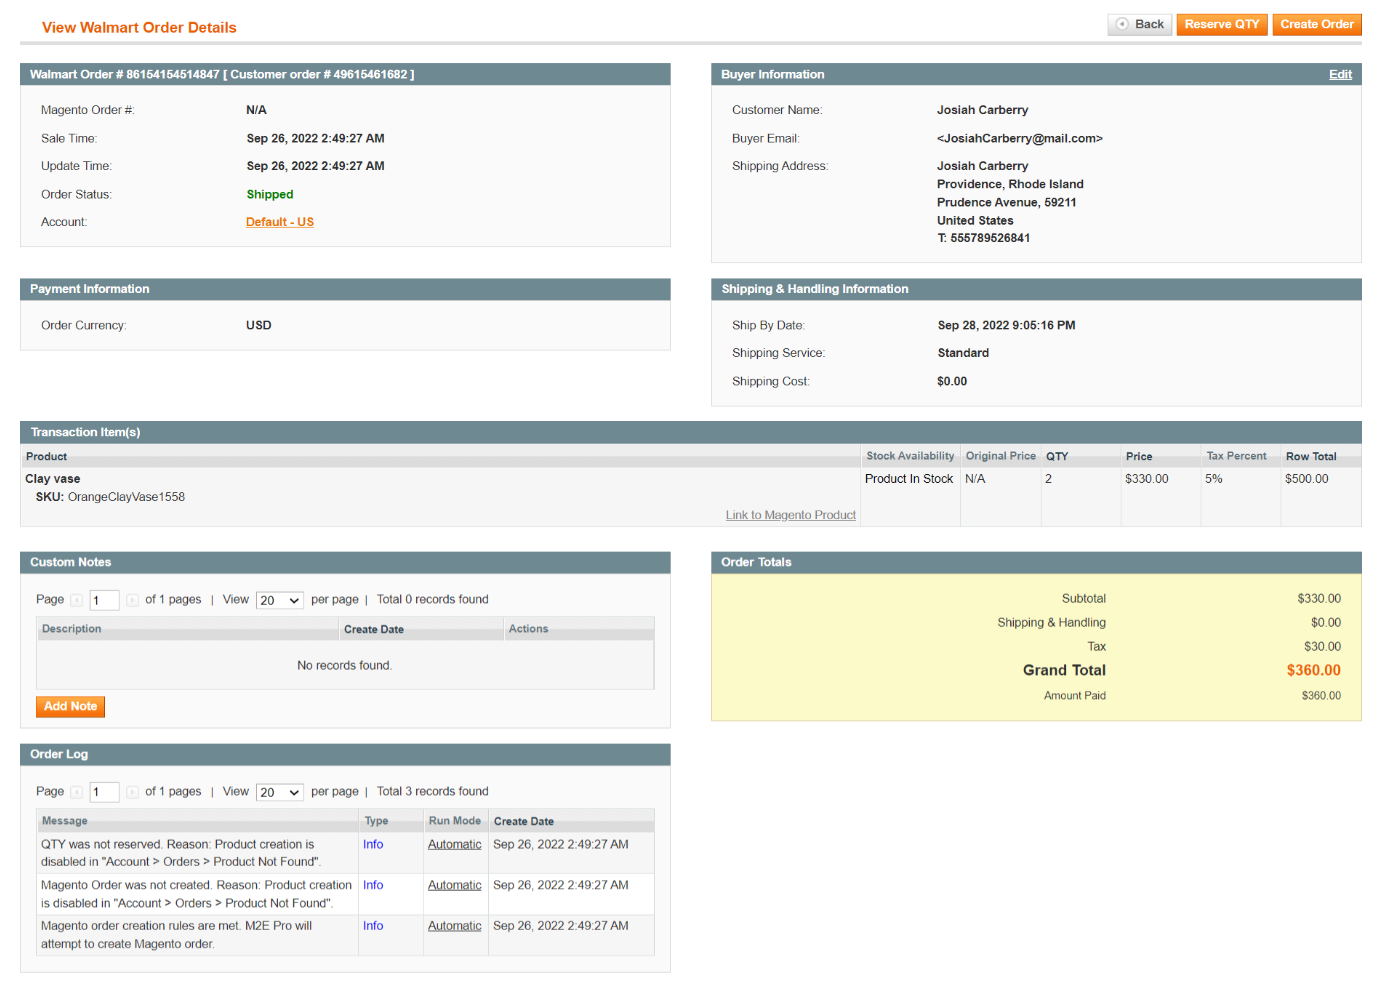
Task: Click the Standard shipping service value
Action: coord(963,353)
